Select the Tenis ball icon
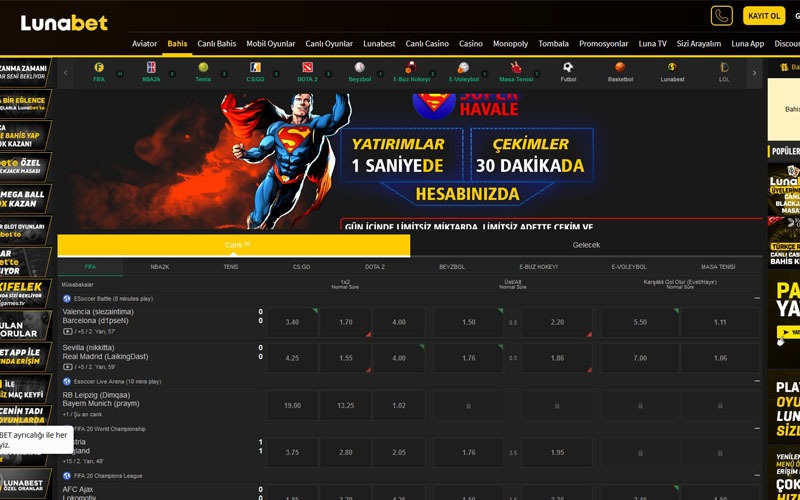Image resolution: width=800 pixels, height=500 pixels. pyautogui.click(x=203, y=67)
